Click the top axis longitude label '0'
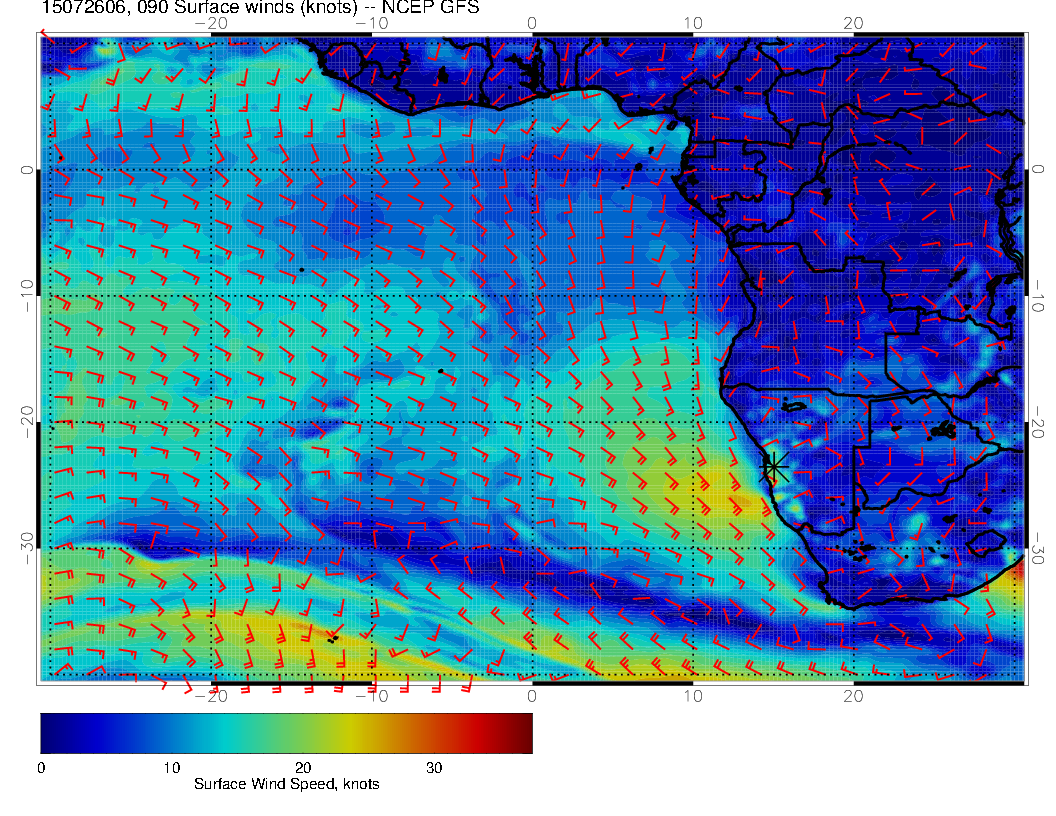 (532, 23)
